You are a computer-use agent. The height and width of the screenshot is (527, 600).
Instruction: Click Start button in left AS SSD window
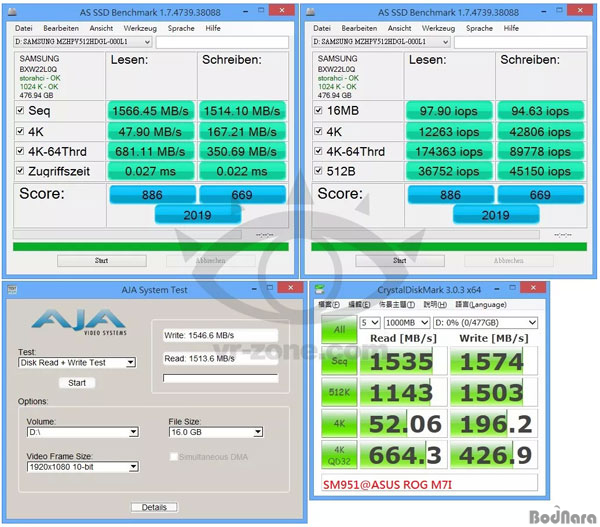(102, 261)
